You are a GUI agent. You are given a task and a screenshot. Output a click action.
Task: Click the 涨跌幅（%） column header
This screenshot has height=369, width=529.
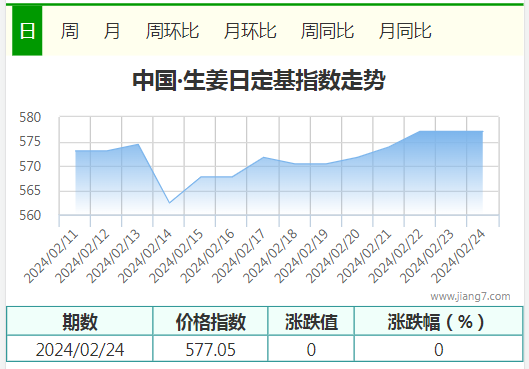(x=439, y=321)
